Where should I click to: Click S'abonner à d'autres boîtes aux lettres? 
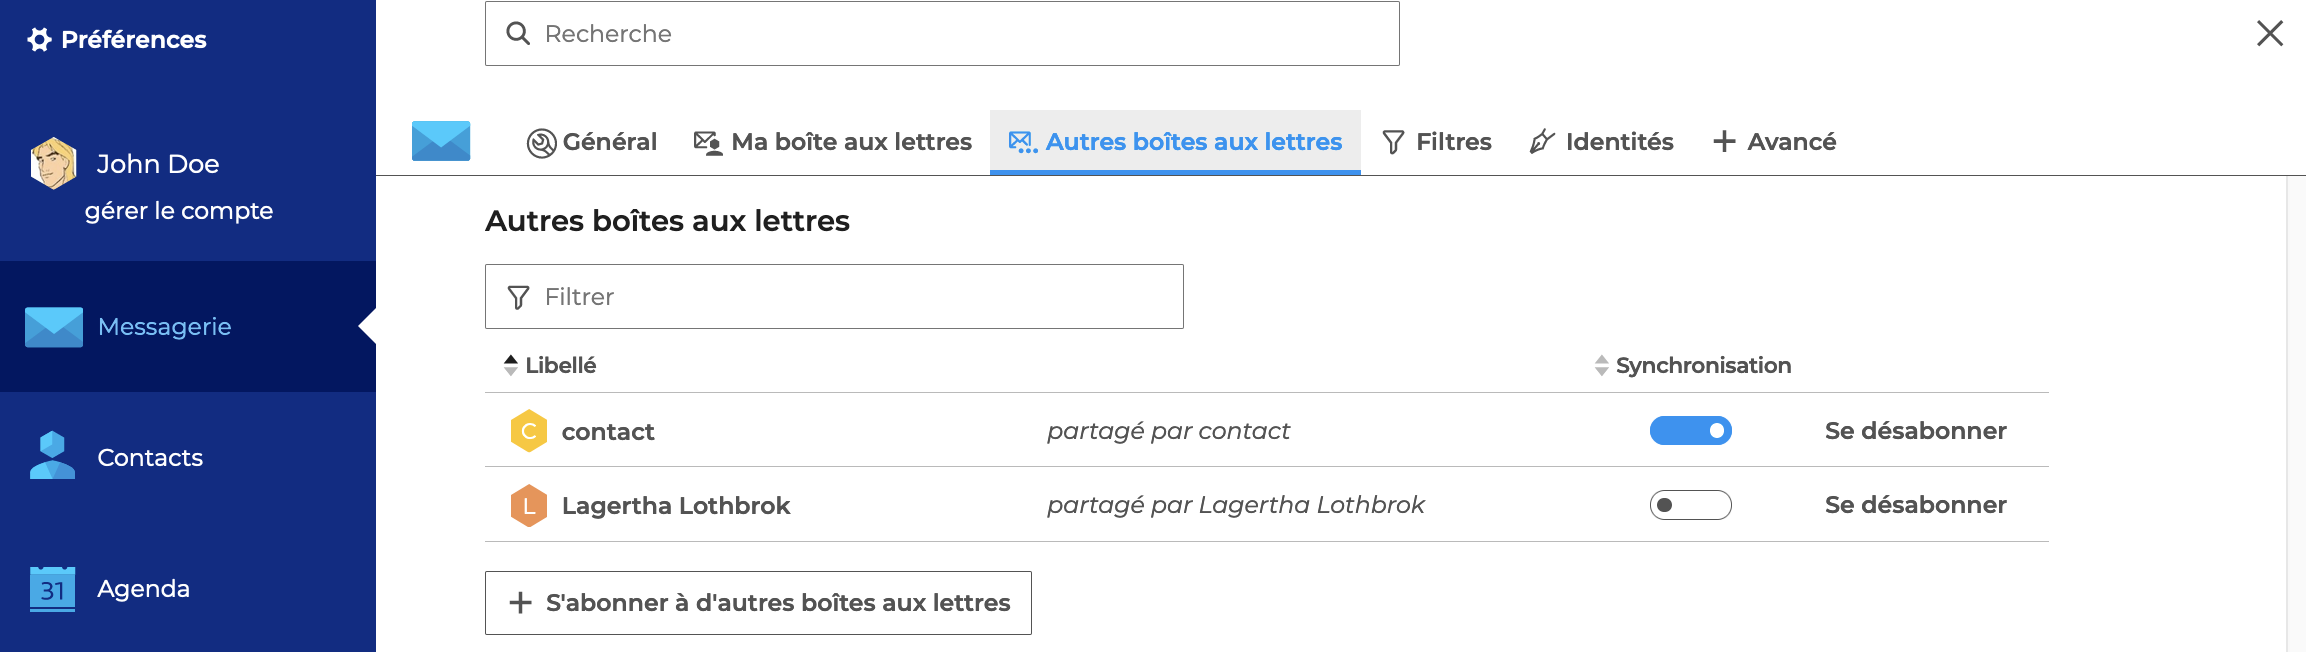[758, 603]
